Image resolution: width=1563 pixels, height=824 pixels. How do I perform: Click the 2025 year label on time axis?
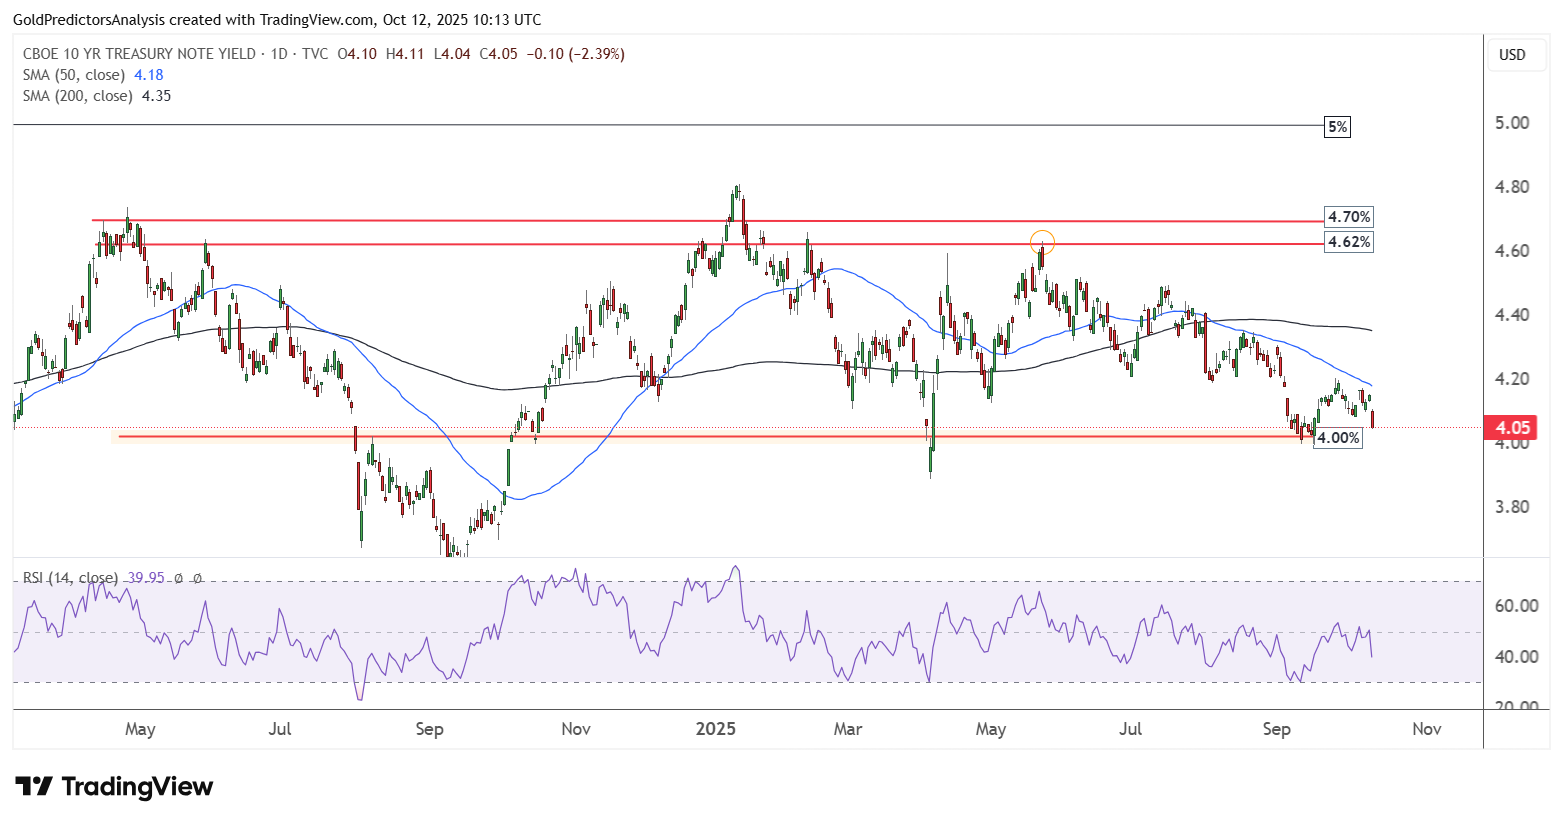click(716, 729)
